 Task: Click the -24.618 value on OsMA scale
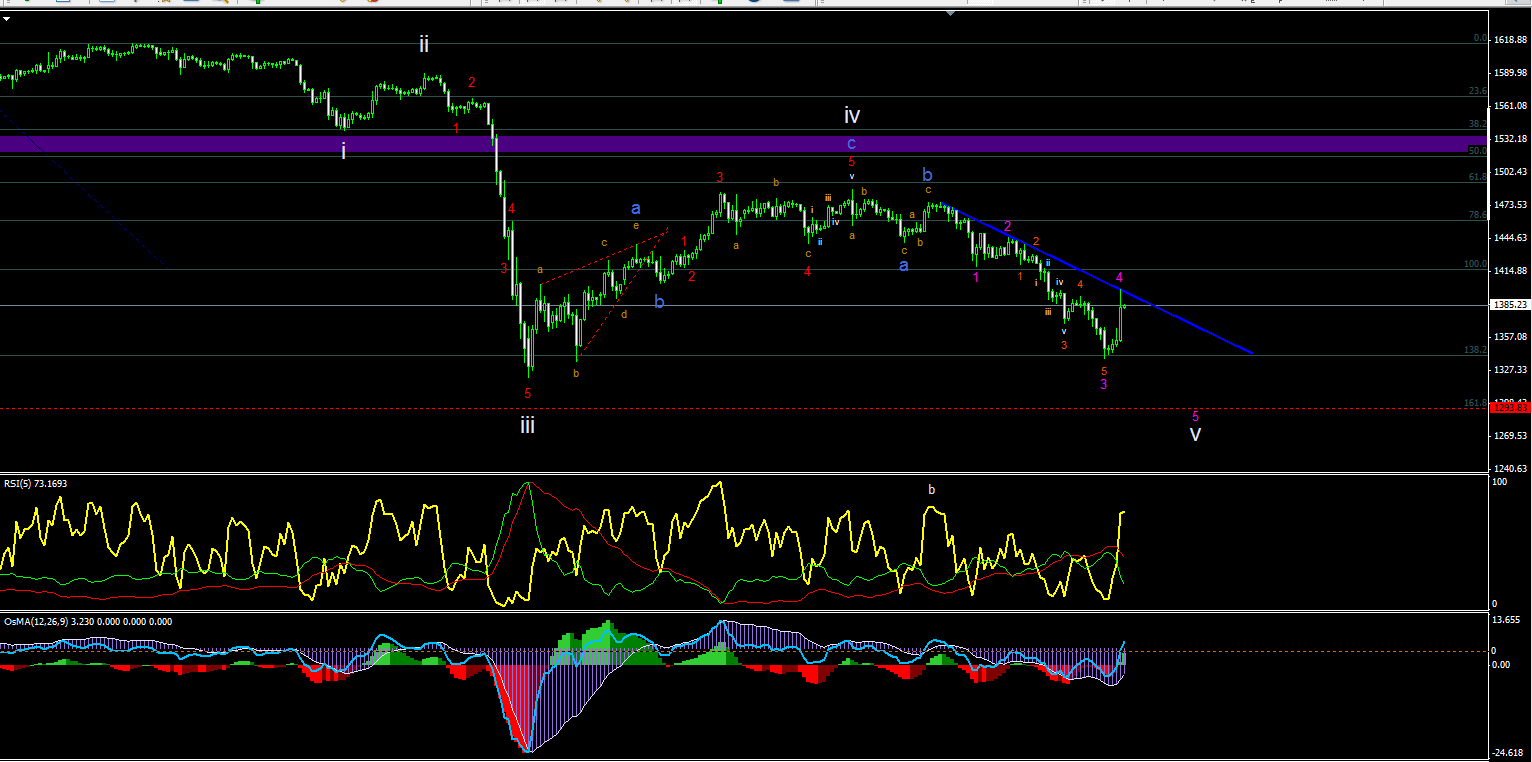coord(1508,753)
